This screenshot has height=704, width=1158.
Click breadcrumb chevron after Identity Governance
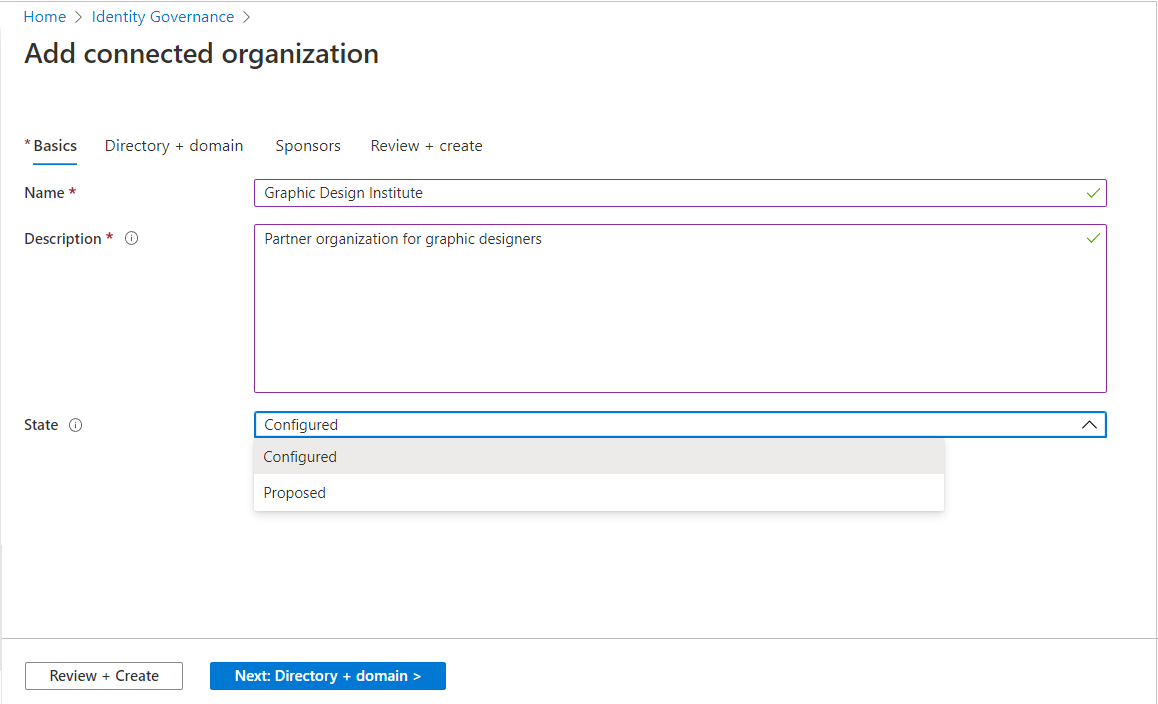(246, 17)
